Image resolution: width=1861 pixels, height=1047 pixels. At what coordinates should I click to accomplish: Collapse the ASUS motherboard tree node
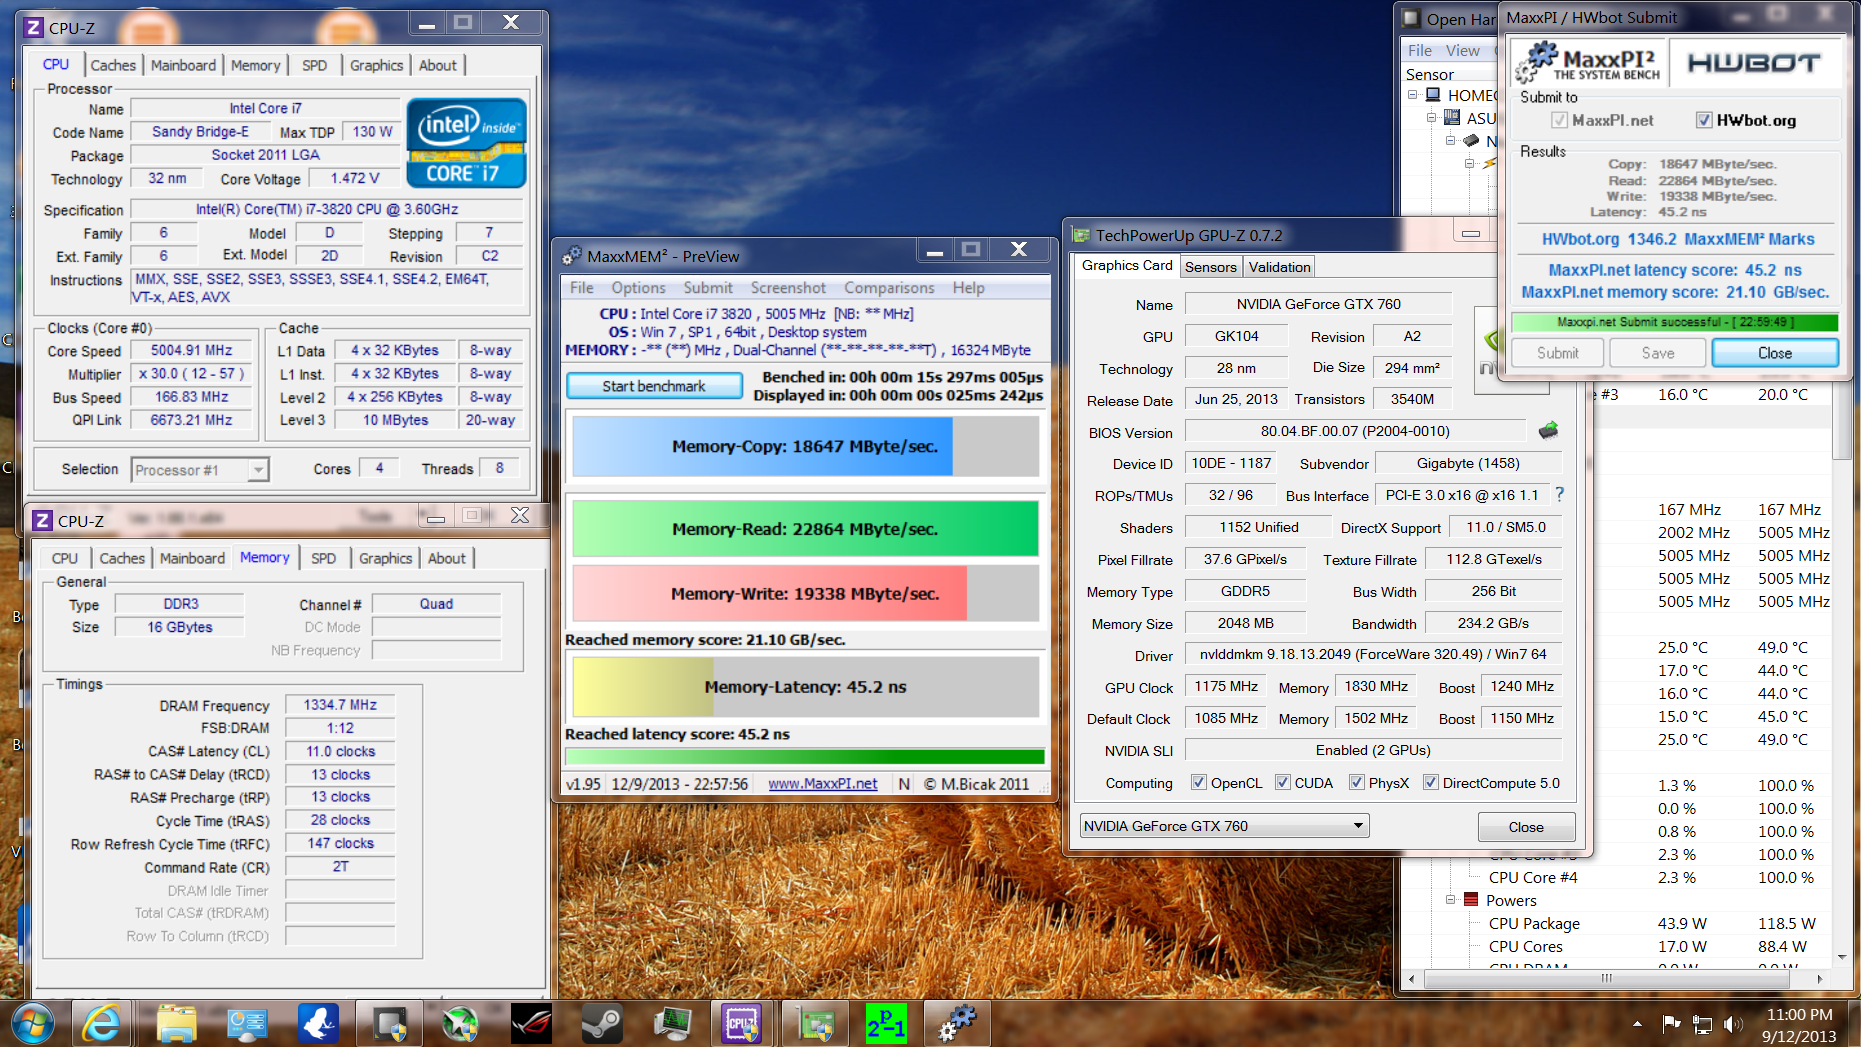(1431, 118)
